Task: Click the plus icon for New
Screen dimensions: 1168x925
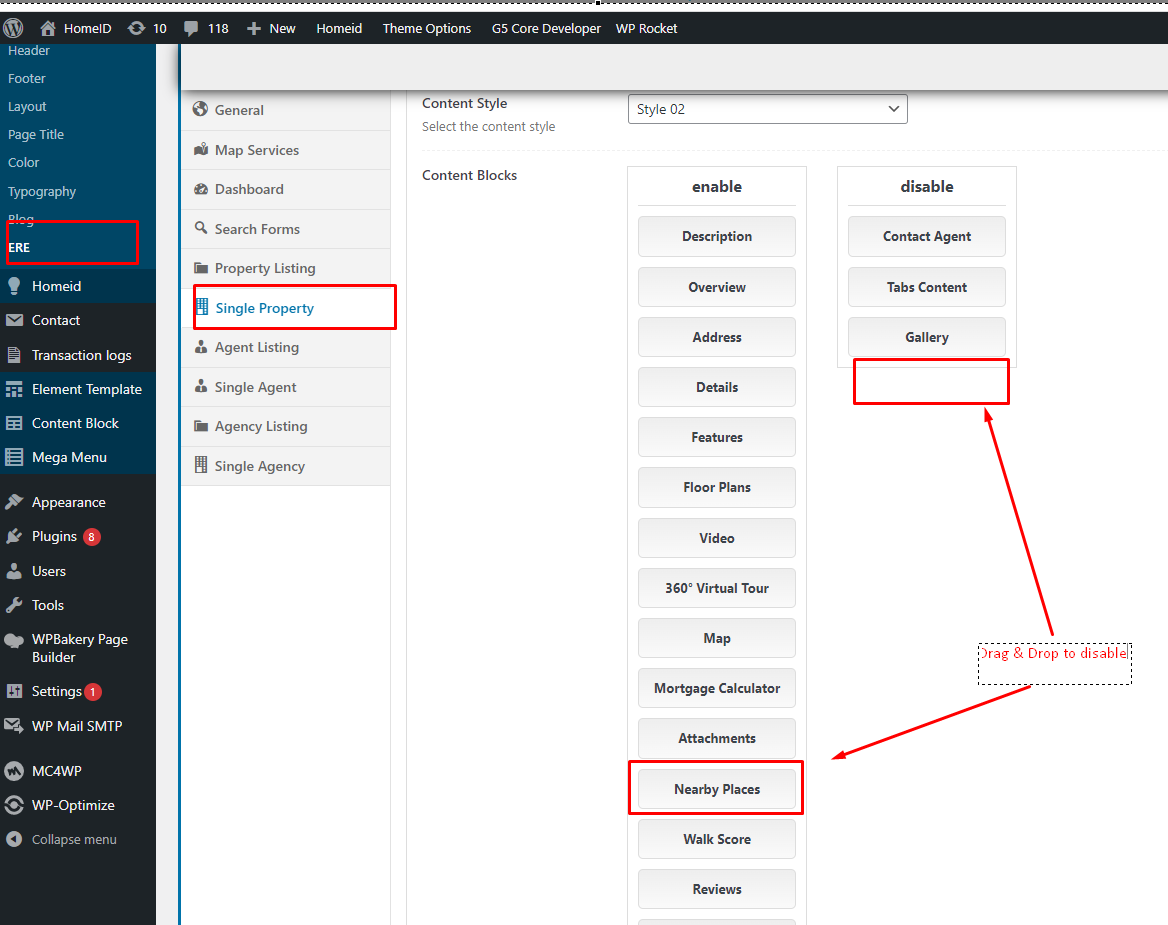Action: [254, 28]
